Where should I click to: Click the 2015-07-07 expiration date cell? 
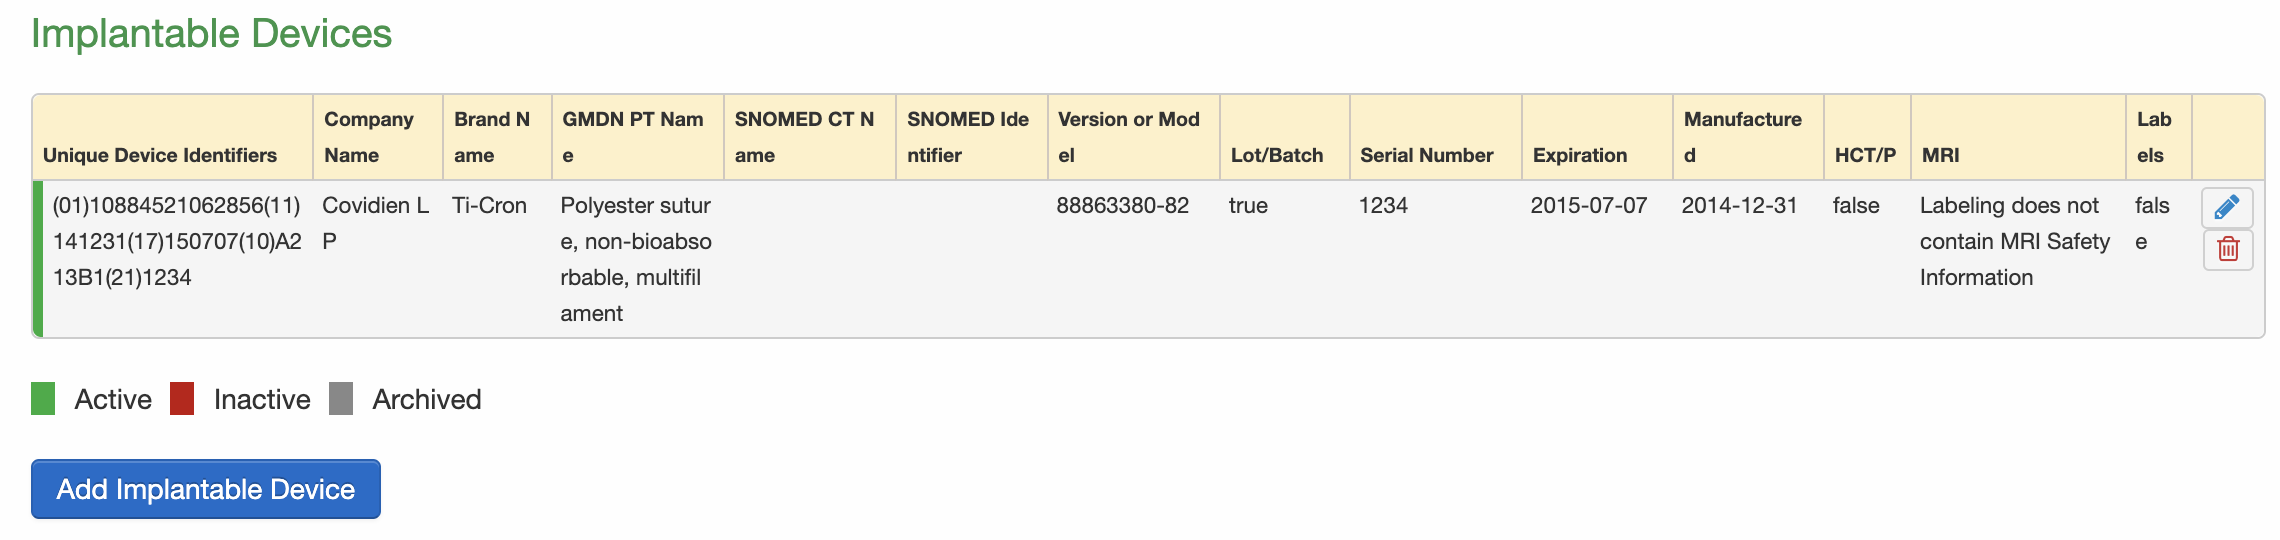pos(1588,205)
